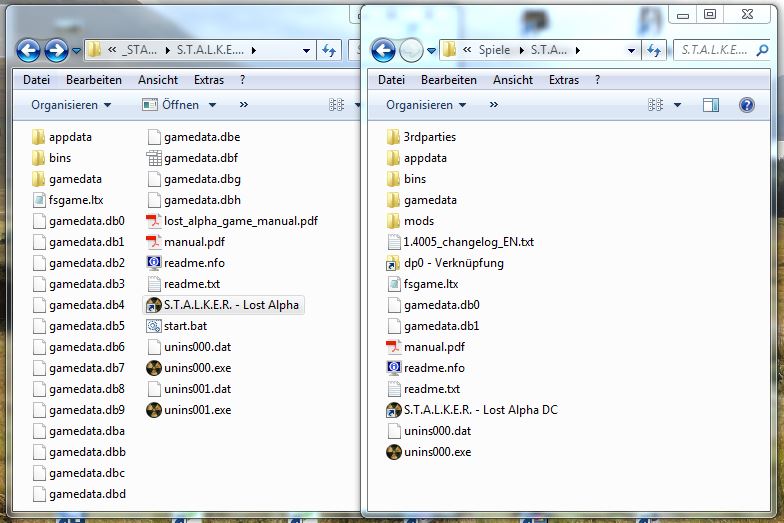Open the Datei menu in the right window
The height and width of the screenshot is (523, 784).
coord(391,80)
